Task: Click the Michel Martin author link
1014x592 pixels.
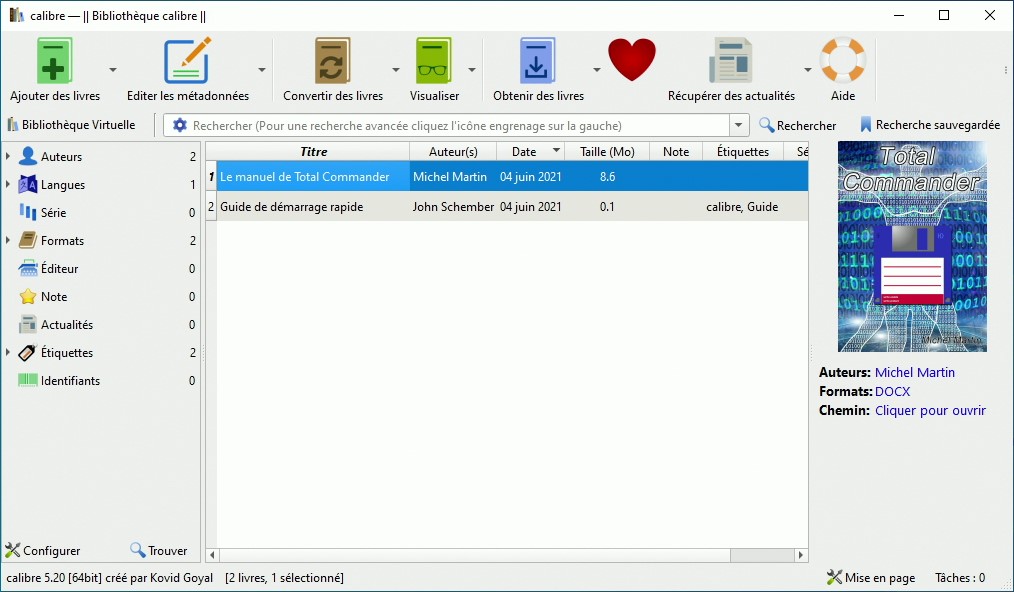Action: (914, 372)
